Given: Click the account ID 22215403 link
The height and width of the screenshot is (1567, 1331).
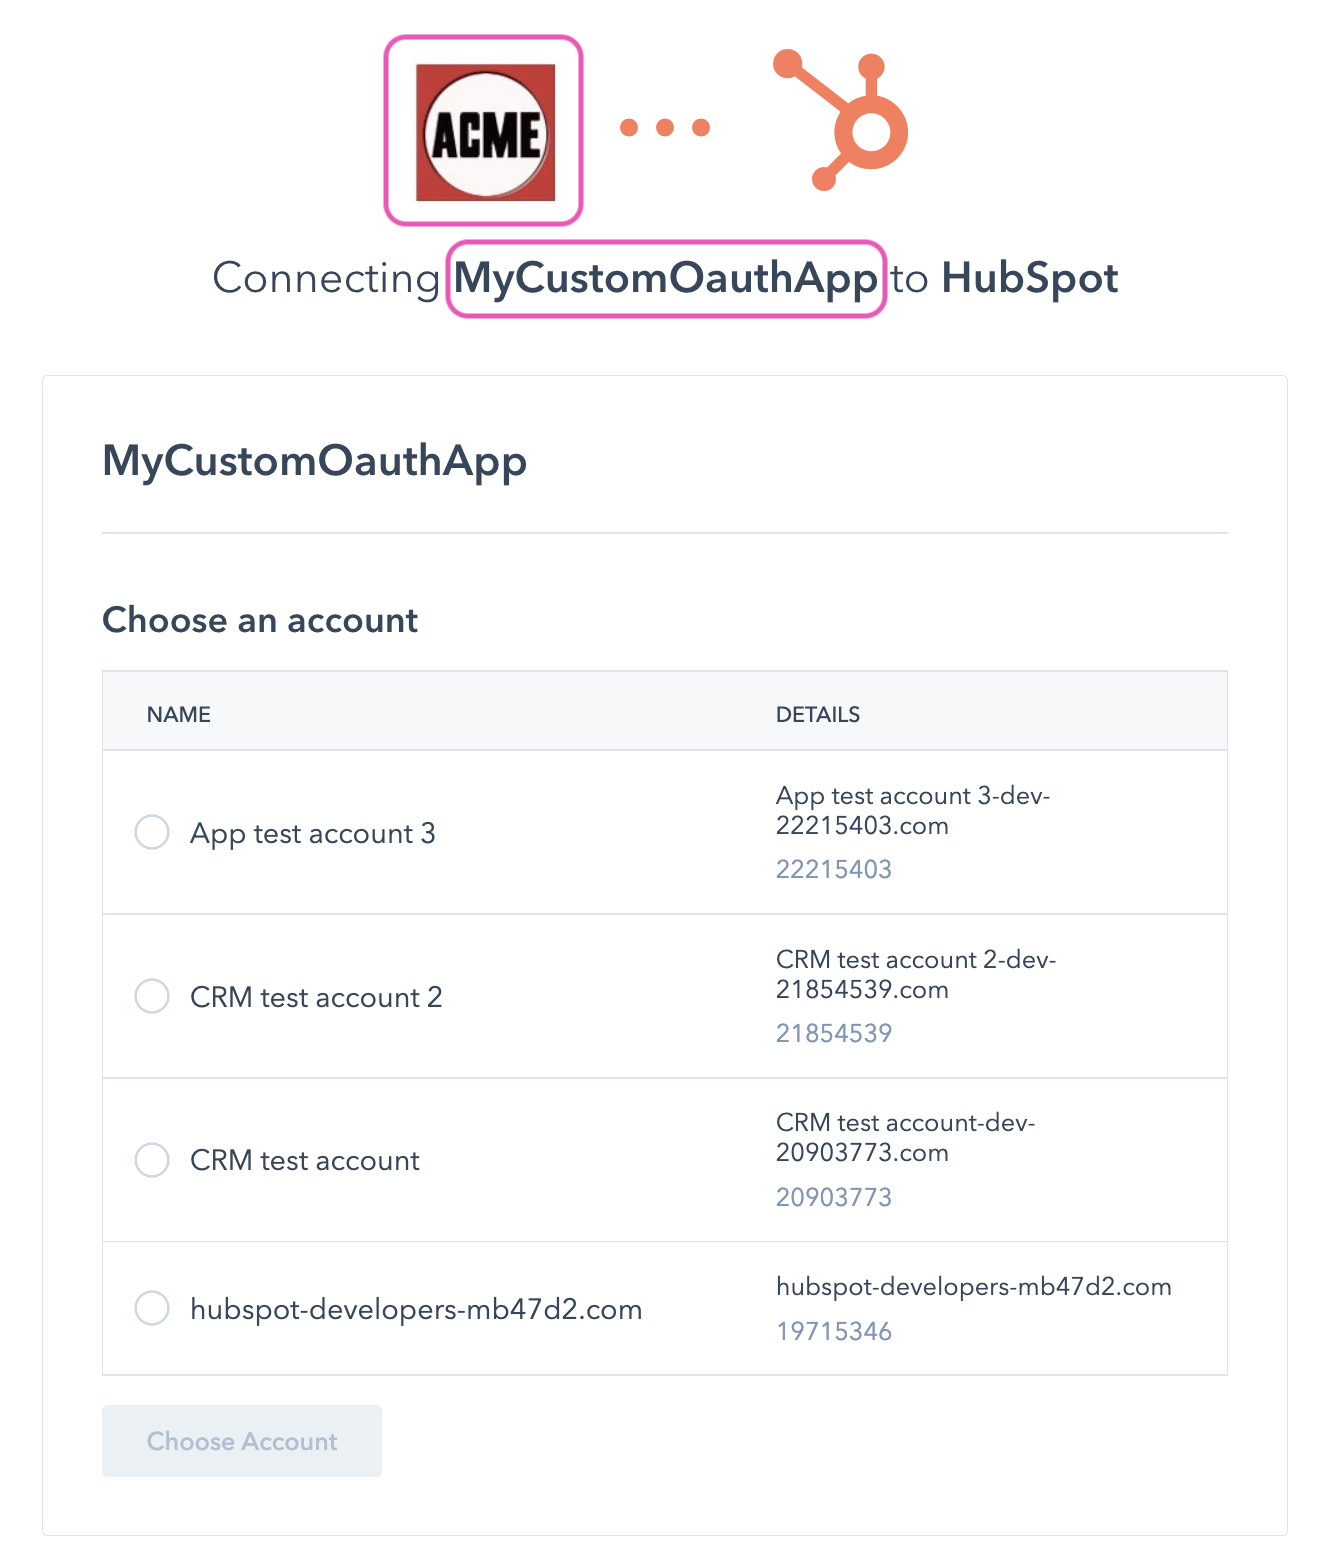Looking at the screenshot, I should tap(834, 869).
